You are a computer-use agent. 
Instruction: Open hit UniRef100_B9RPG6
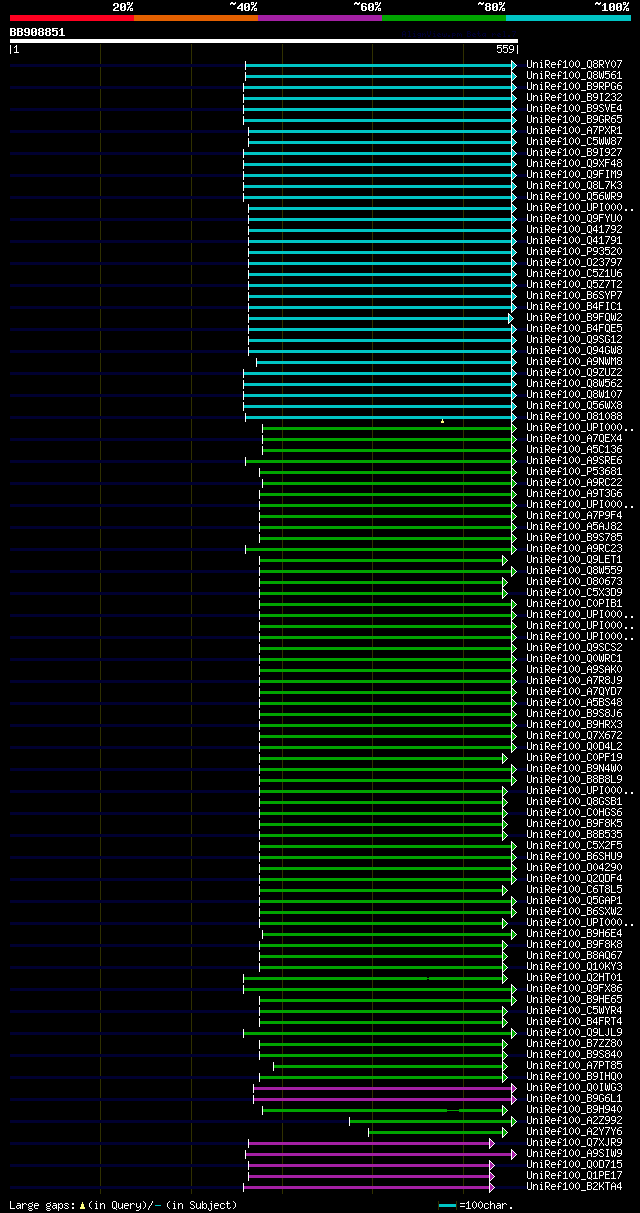[x=574, y=86]
